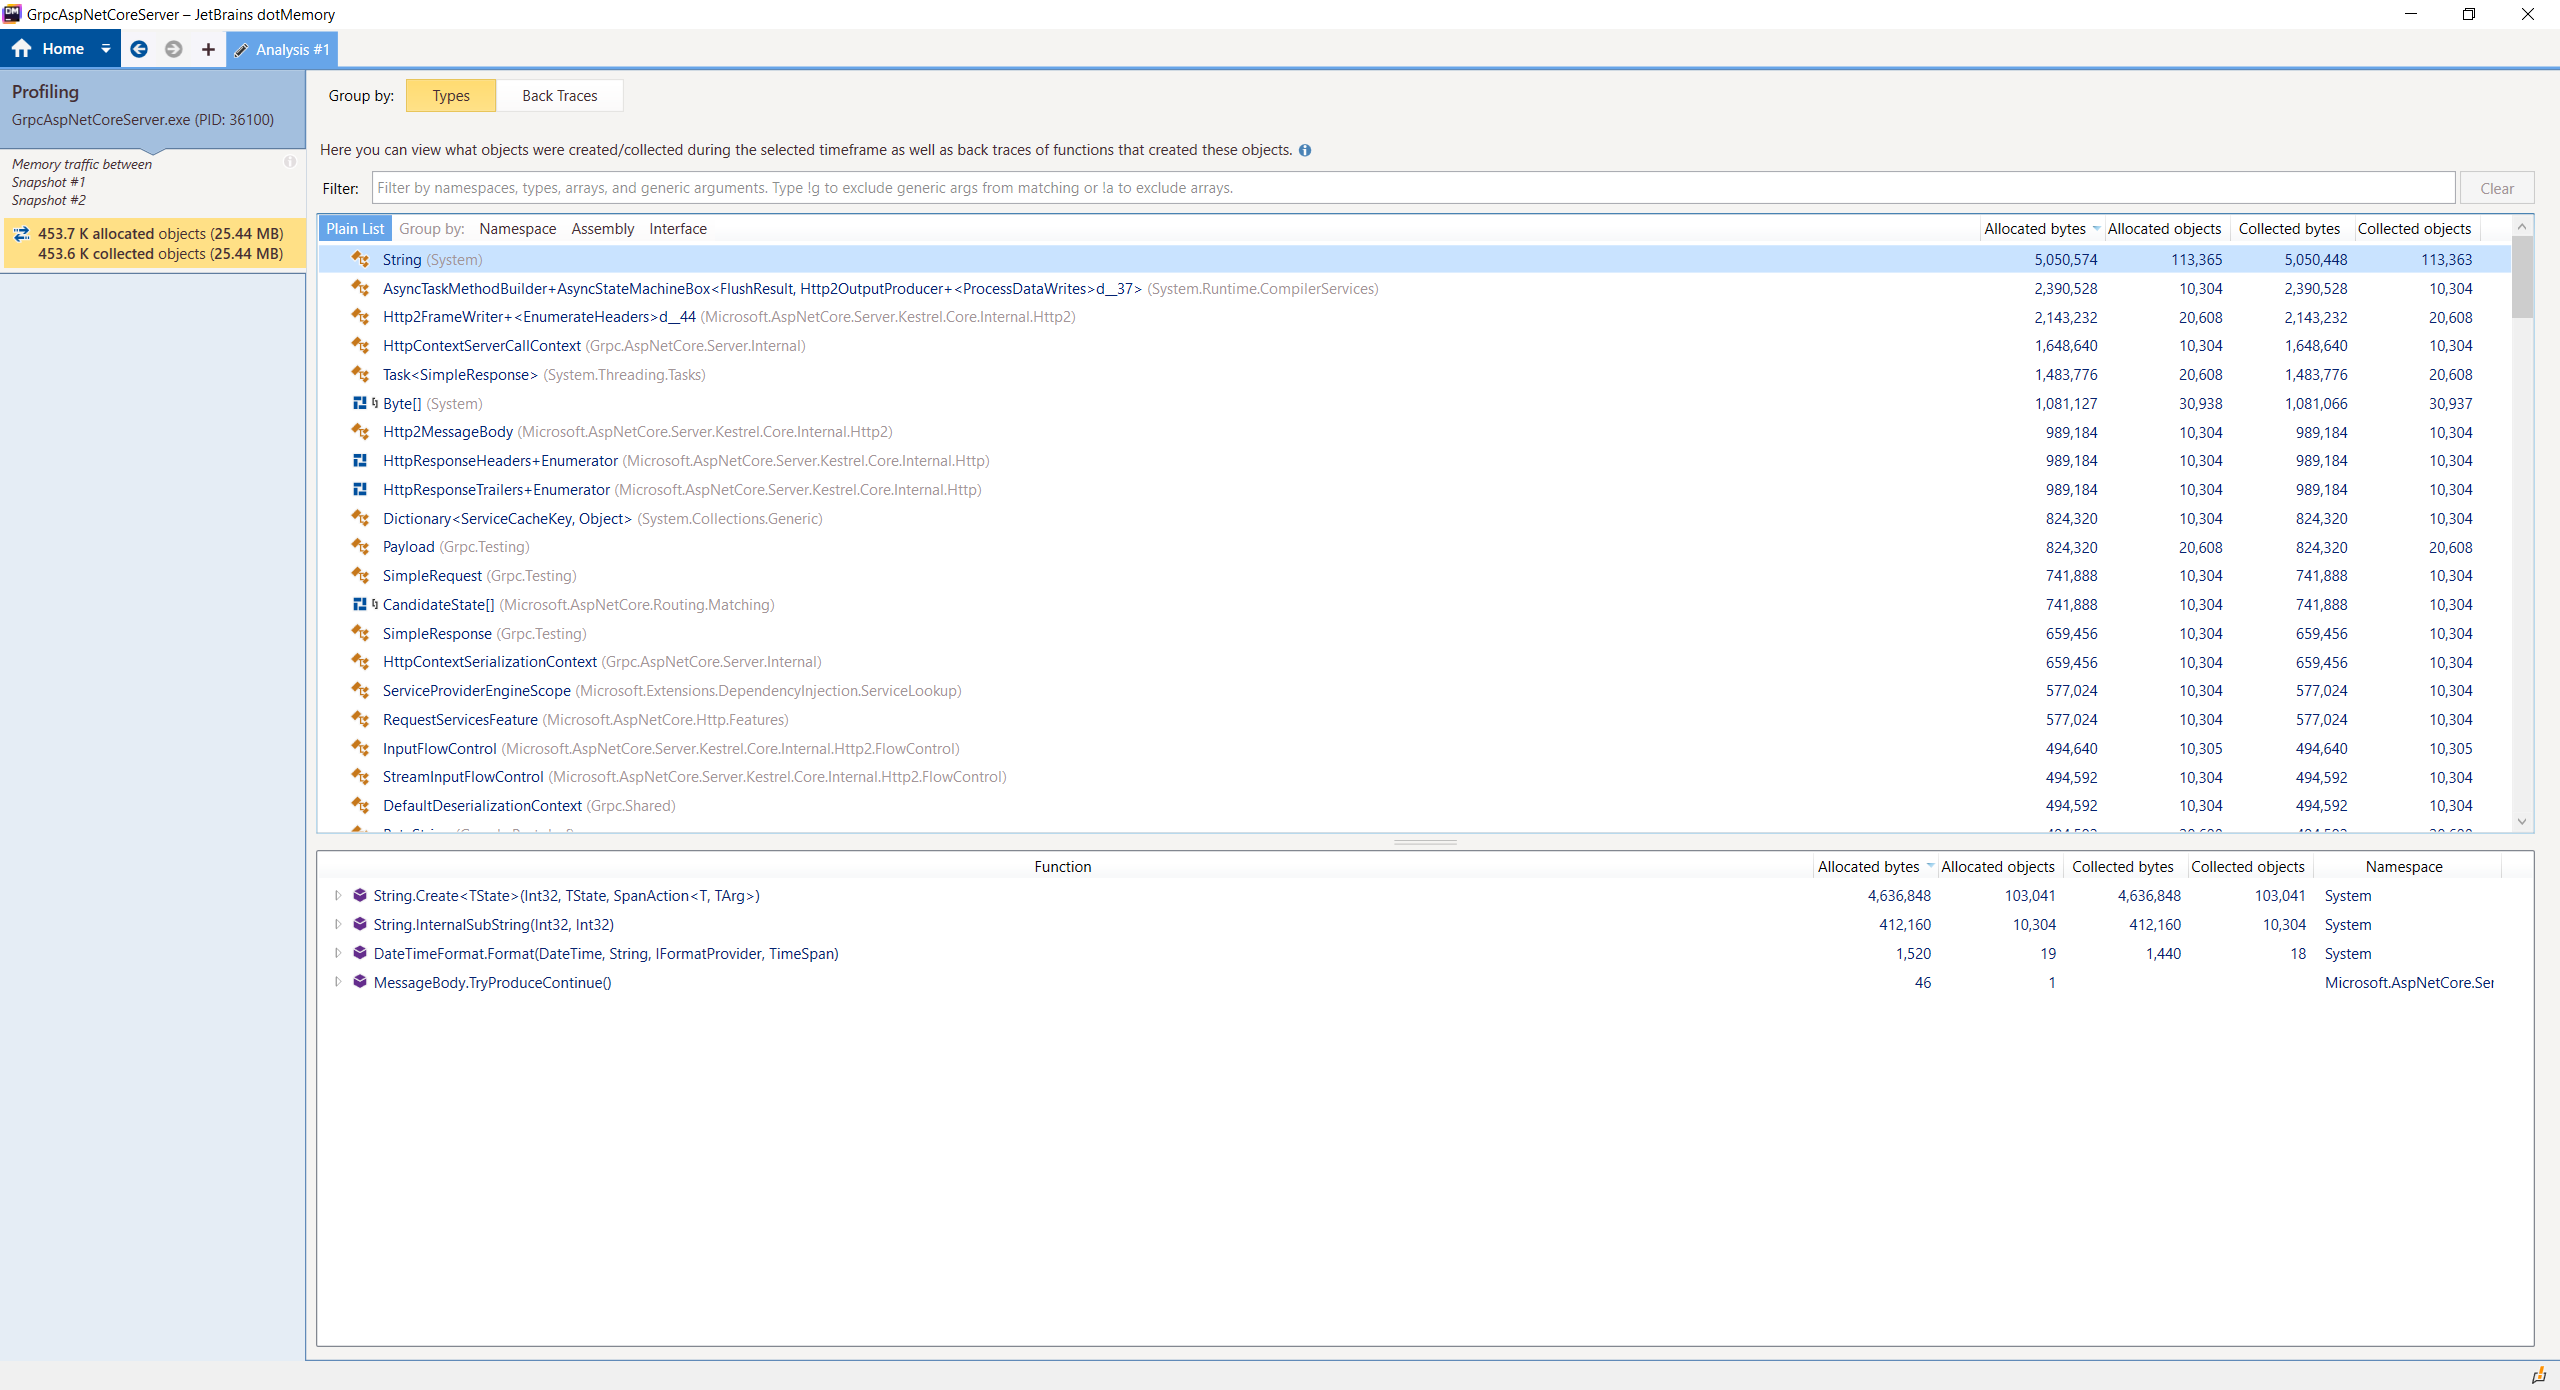
Task: Click icon of Http2FrameWriter row
Action: point(360,317)
